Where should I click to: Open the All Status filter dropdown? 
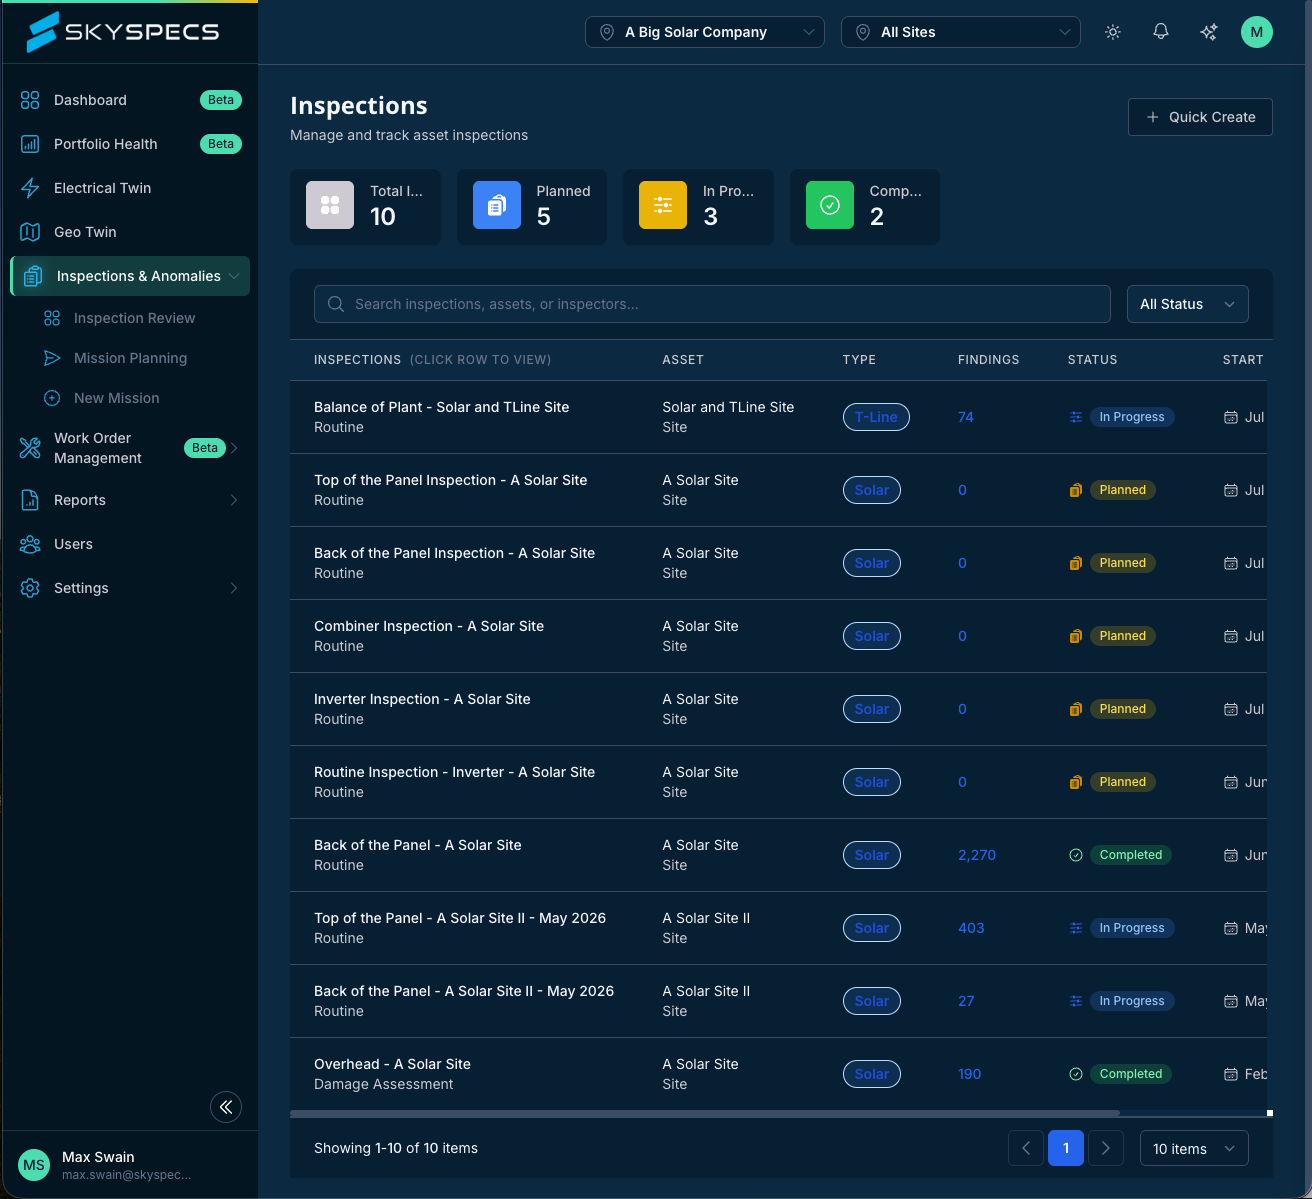(1188, 304)
